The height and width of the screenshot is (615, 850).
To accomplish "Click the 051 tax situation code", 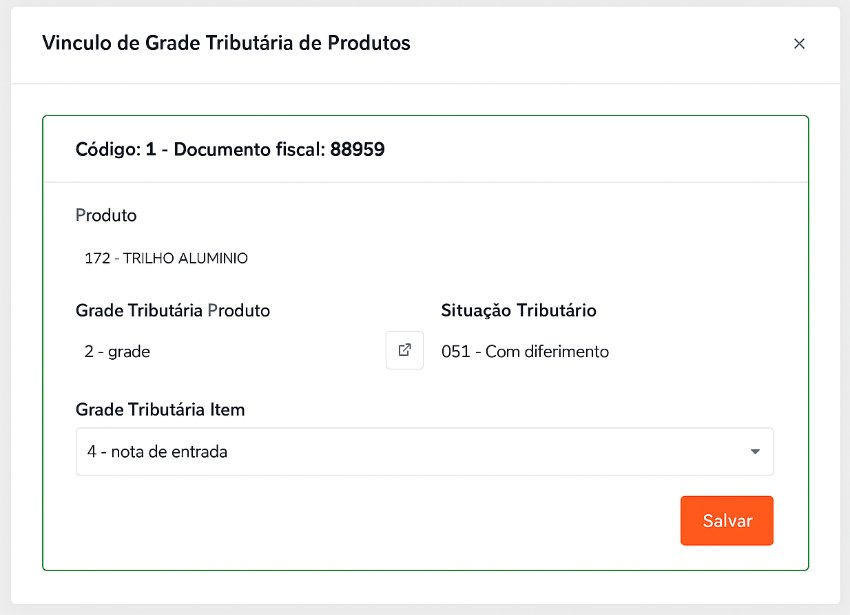I will coord(454,352).
